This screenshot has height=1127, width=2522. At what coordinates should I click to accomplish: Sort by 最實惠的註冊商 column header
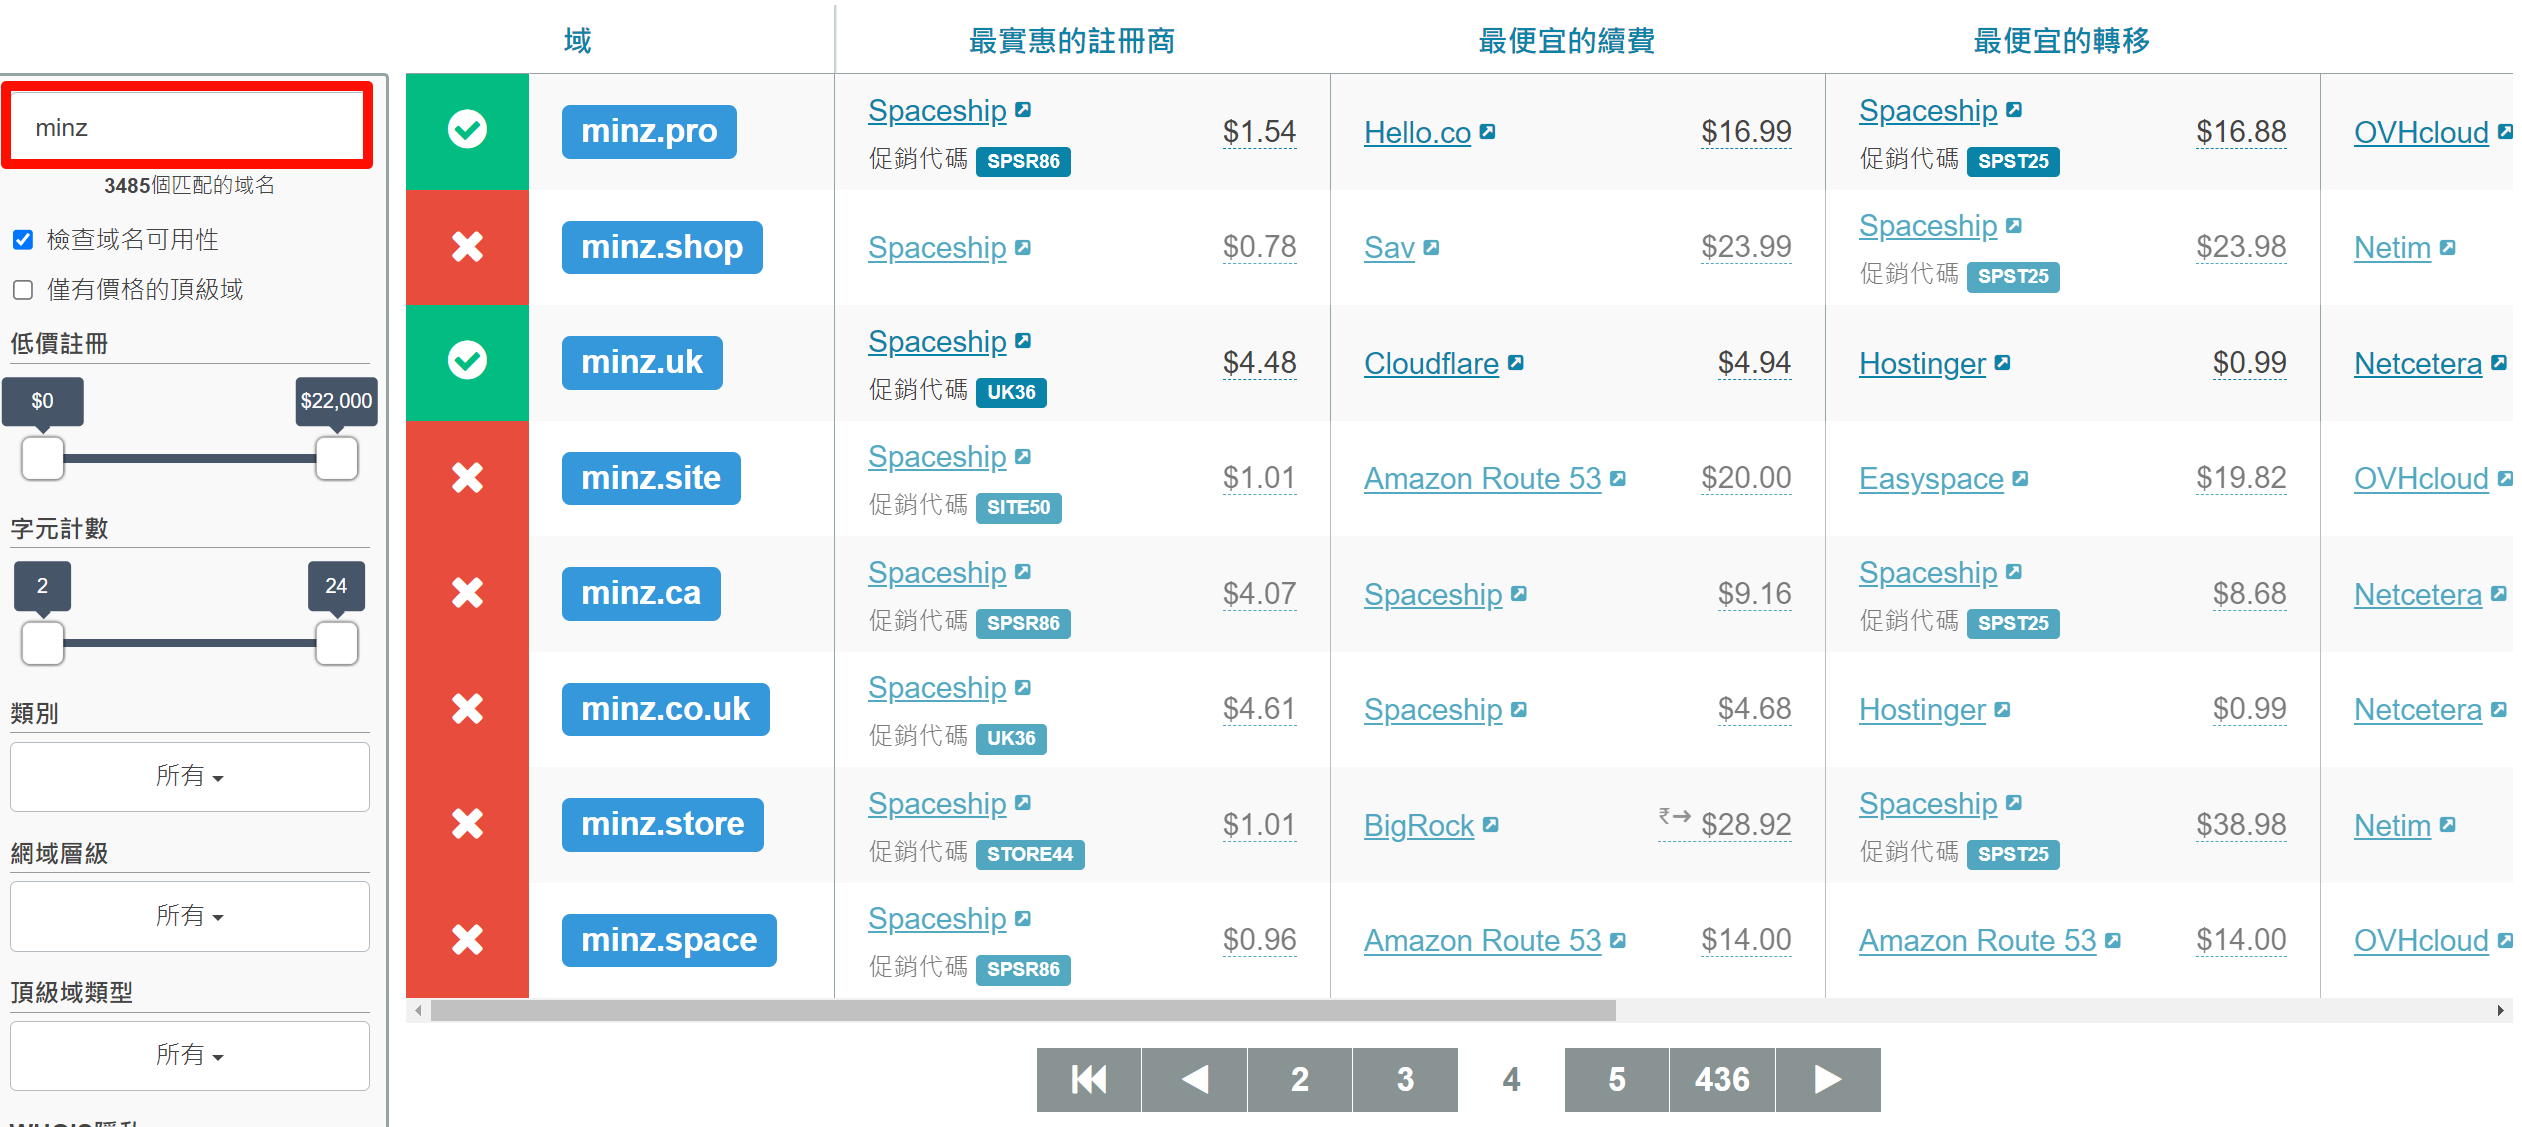(1072, 40)
